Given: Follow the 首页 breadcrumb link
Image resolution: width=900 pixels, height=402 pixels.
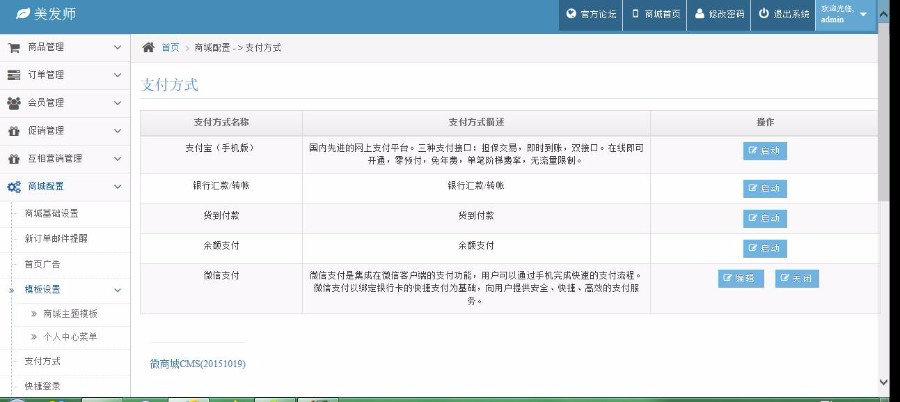Looking at the screenshot, I should tap(170, 48).
